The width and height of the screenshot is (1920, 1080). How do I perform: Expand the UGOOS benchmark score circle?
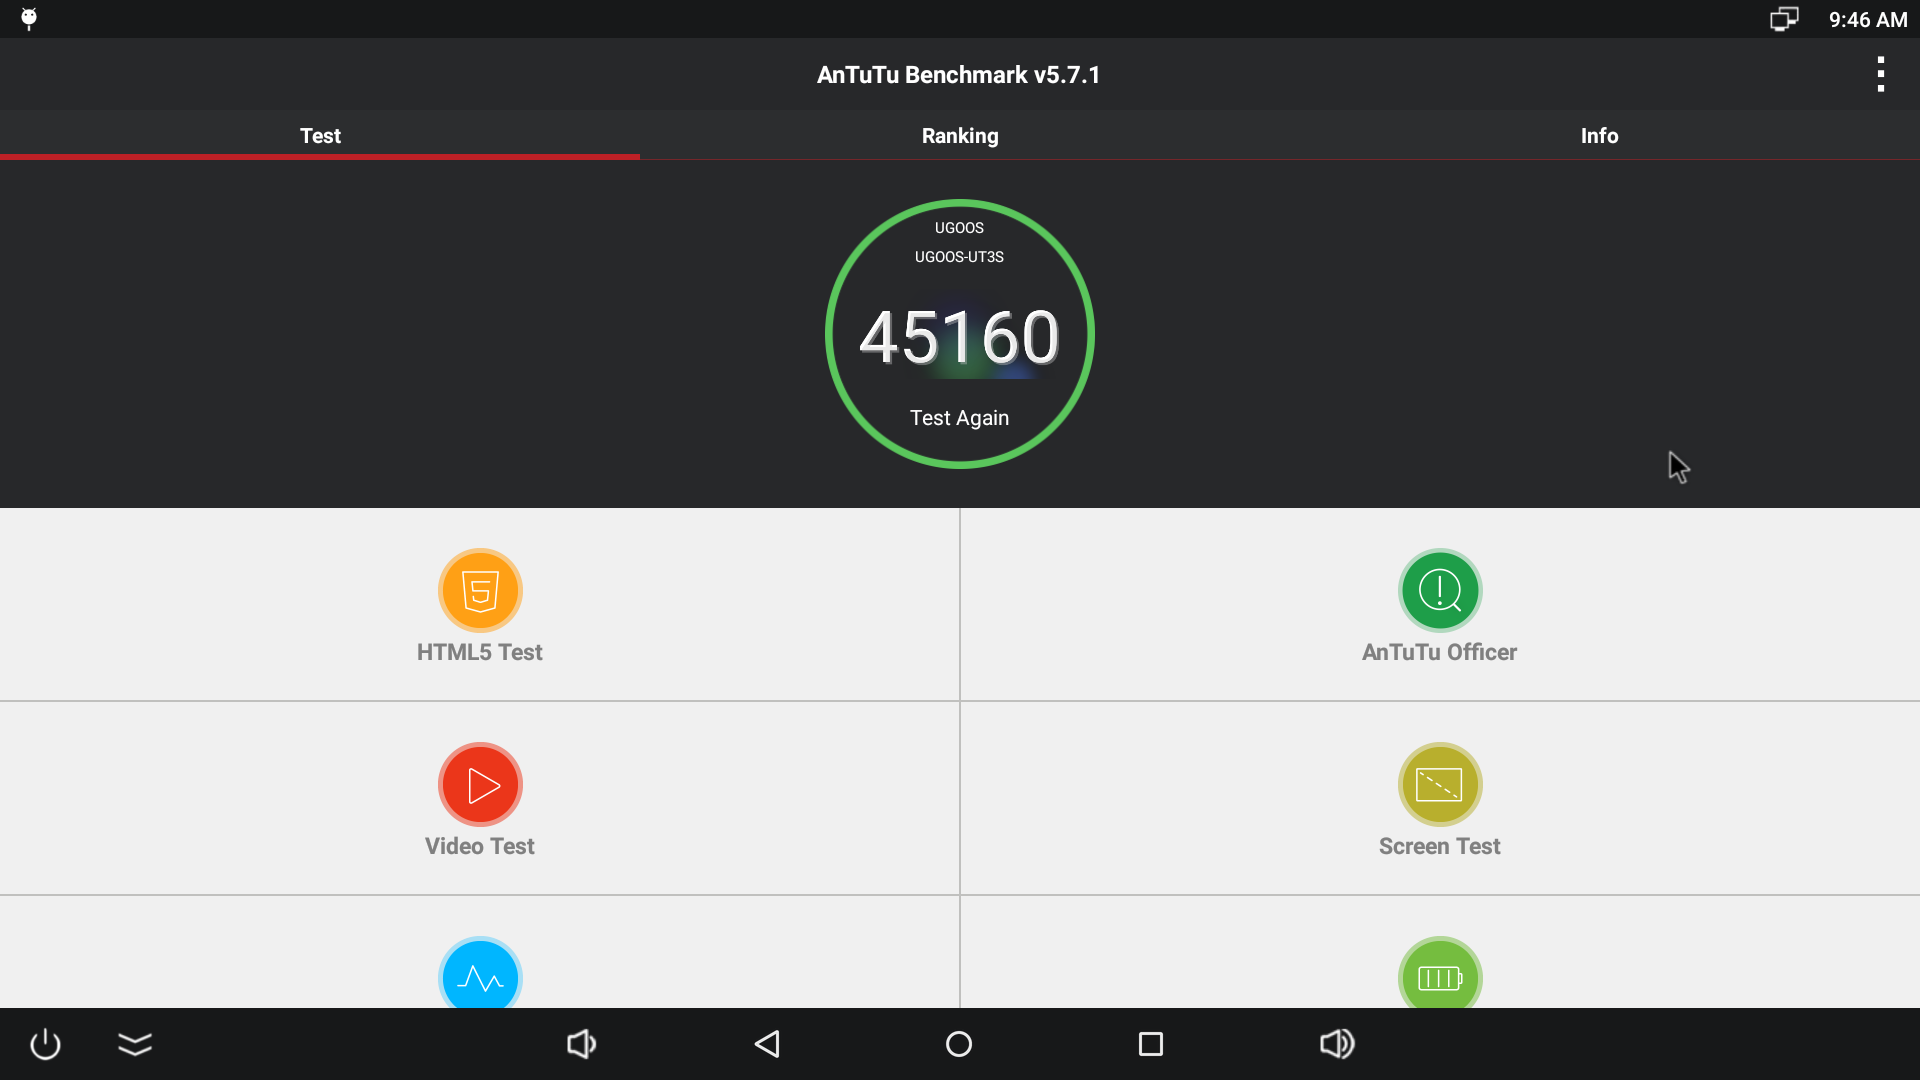959,332
